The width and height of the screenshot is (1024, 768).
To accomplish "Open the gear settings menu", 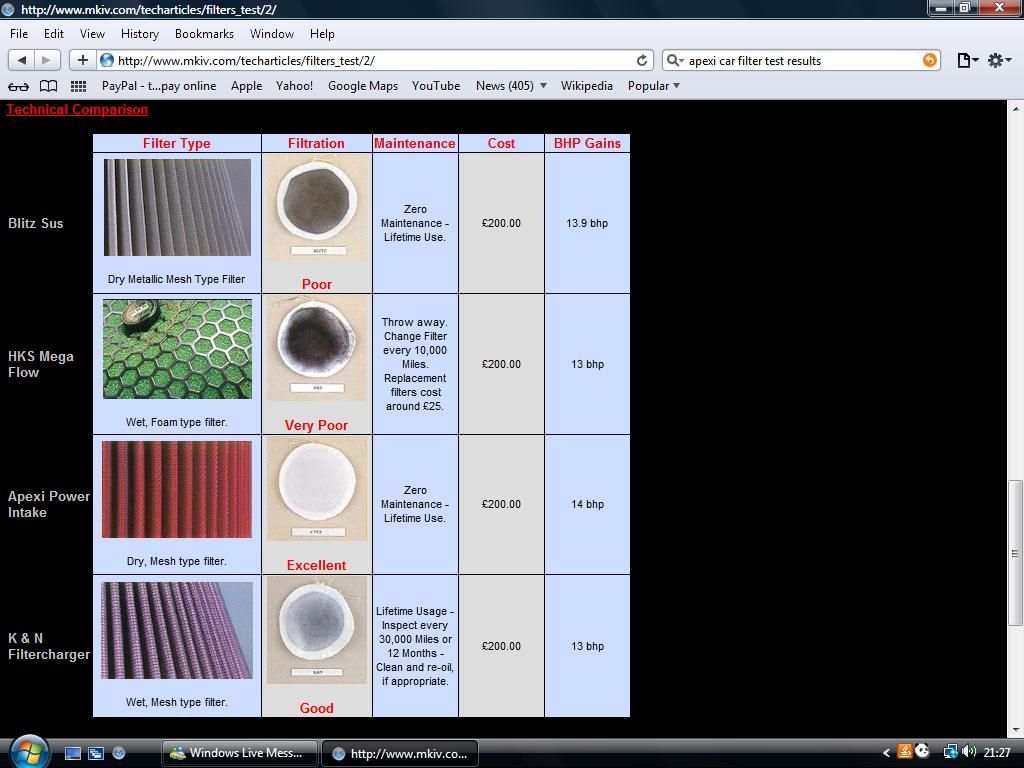I will [x=999, y=60].
